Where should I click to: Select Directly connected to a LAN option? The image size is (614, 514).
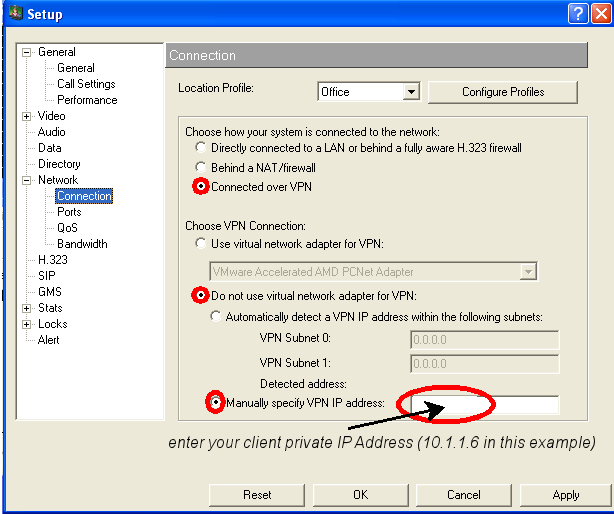201,148
